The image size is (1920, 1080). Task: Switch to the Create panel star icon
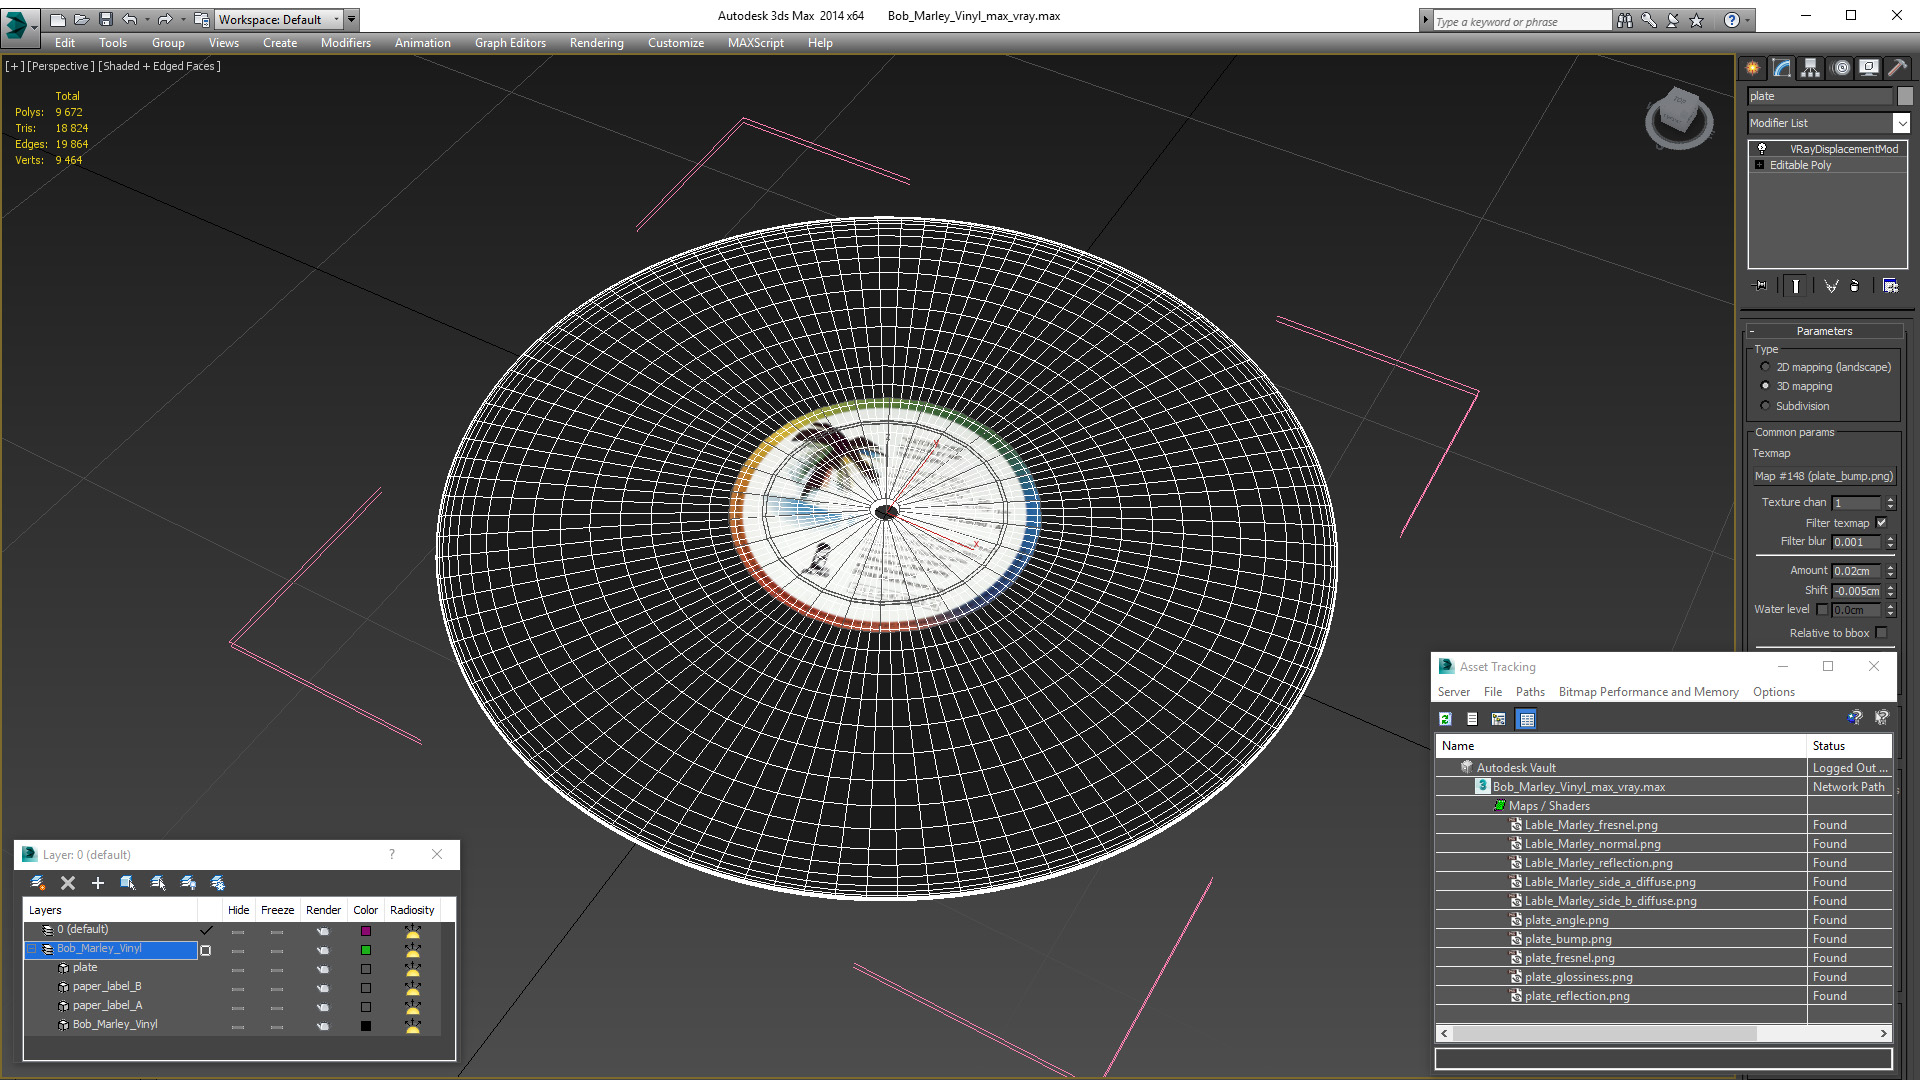click(1753, 68)
